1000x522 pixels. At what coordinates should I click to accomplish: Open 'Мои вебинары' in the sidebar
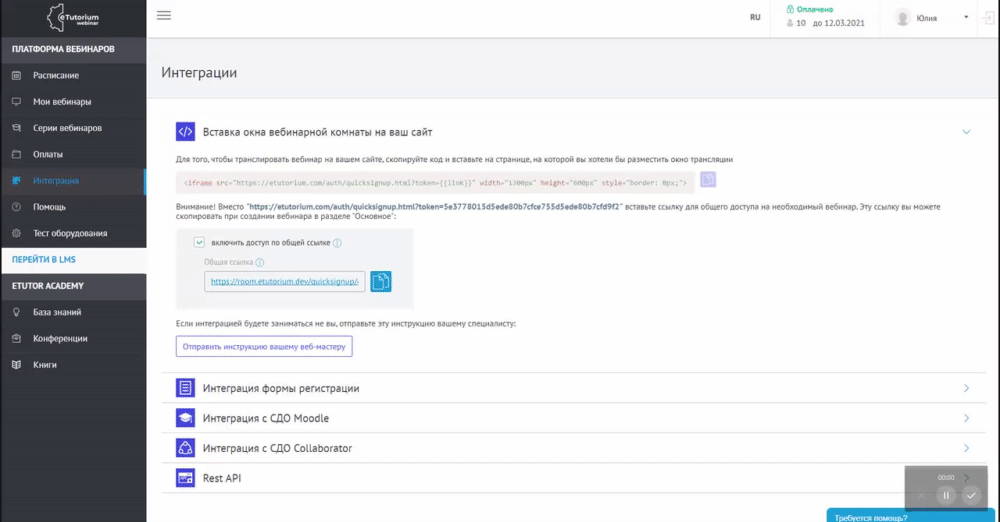click(61, 102)
